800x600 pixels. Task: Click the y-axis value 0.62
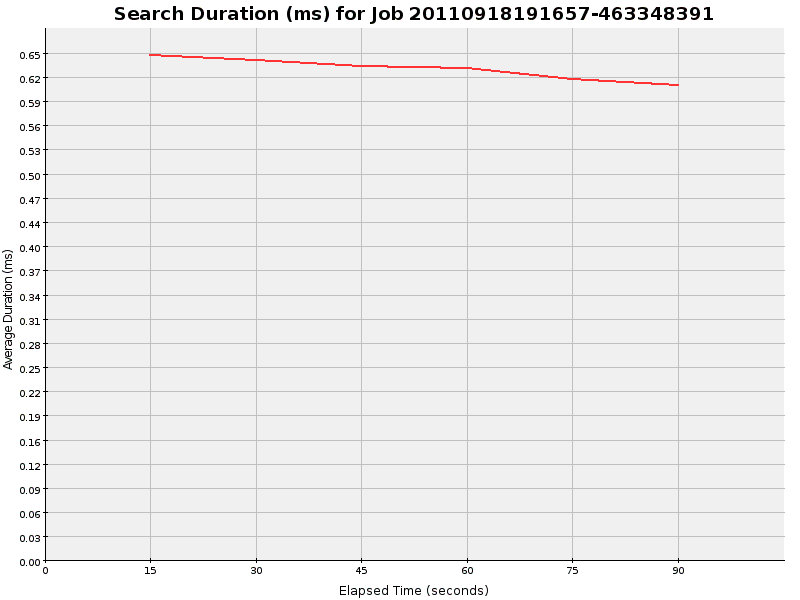point(30,79)
